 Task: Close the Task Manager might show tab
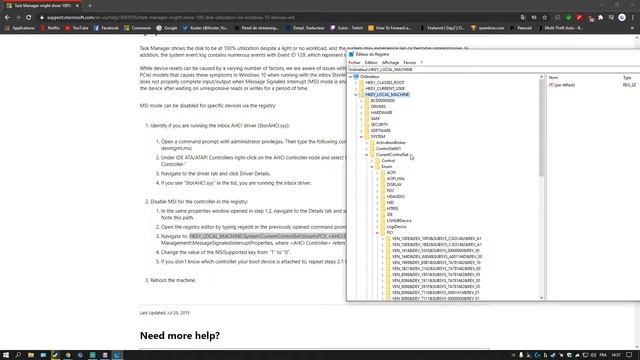(77, 6)
